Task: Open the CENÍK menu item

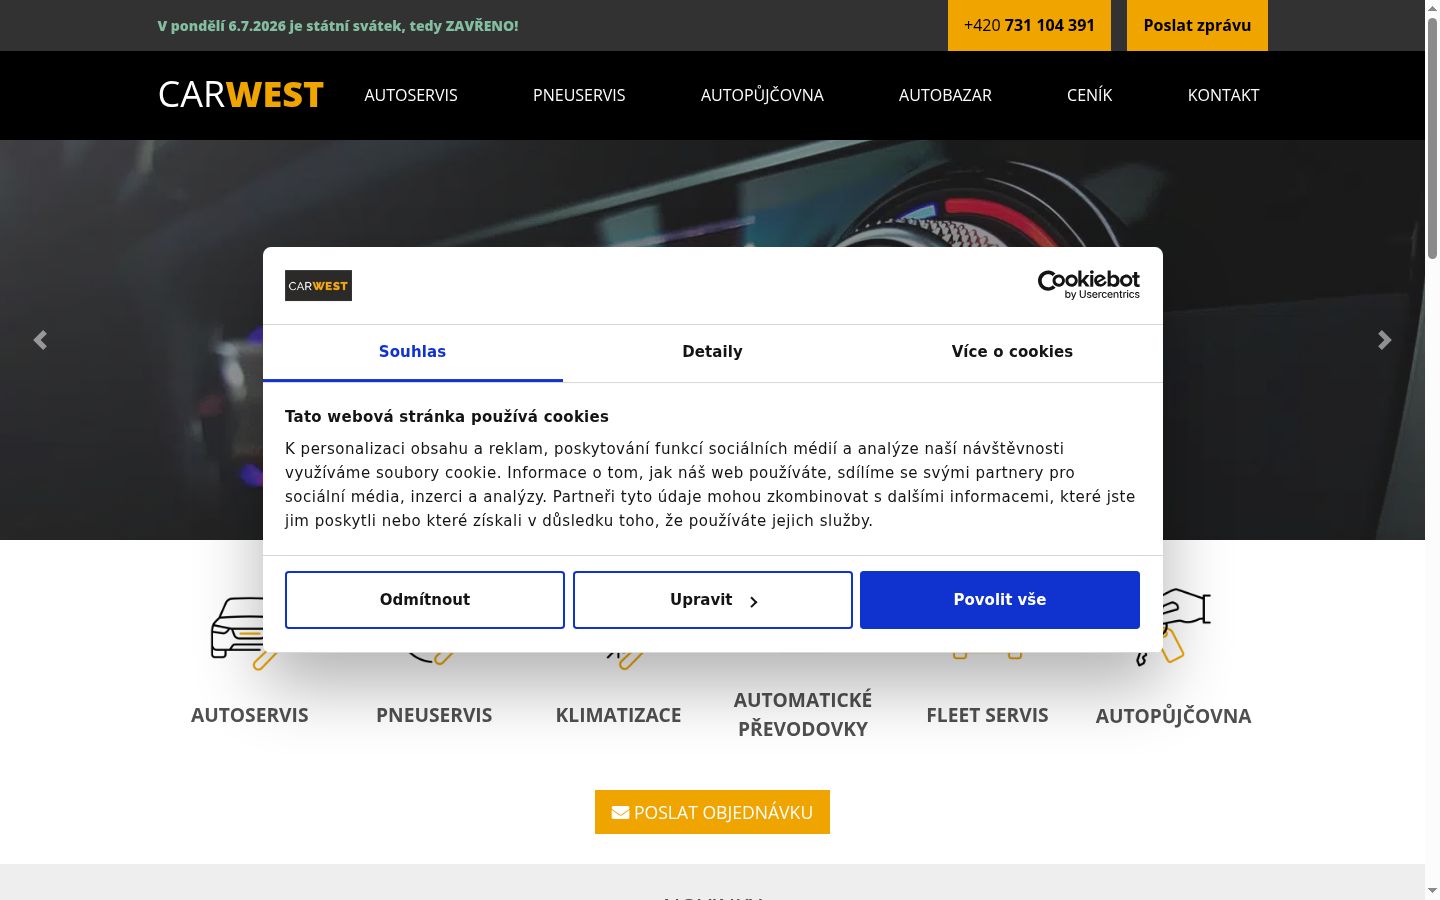Action: tap(1090, 95)
